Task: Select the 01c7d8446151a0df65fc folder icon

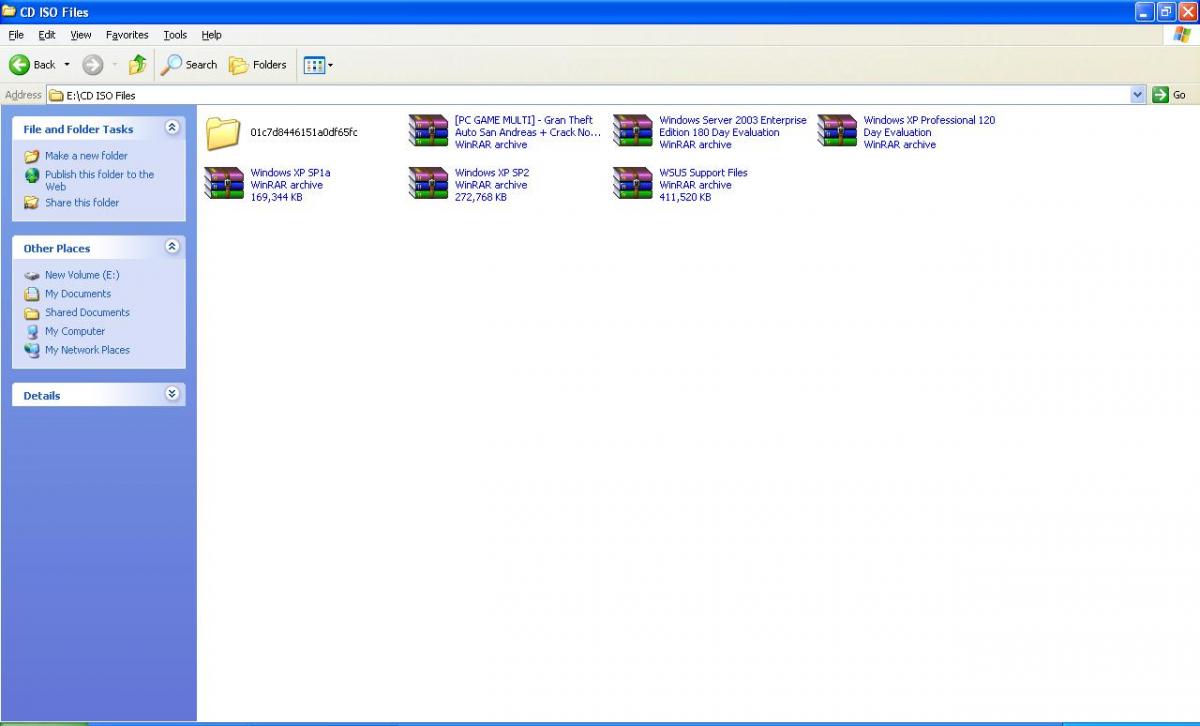Action: tap(223, 133)
